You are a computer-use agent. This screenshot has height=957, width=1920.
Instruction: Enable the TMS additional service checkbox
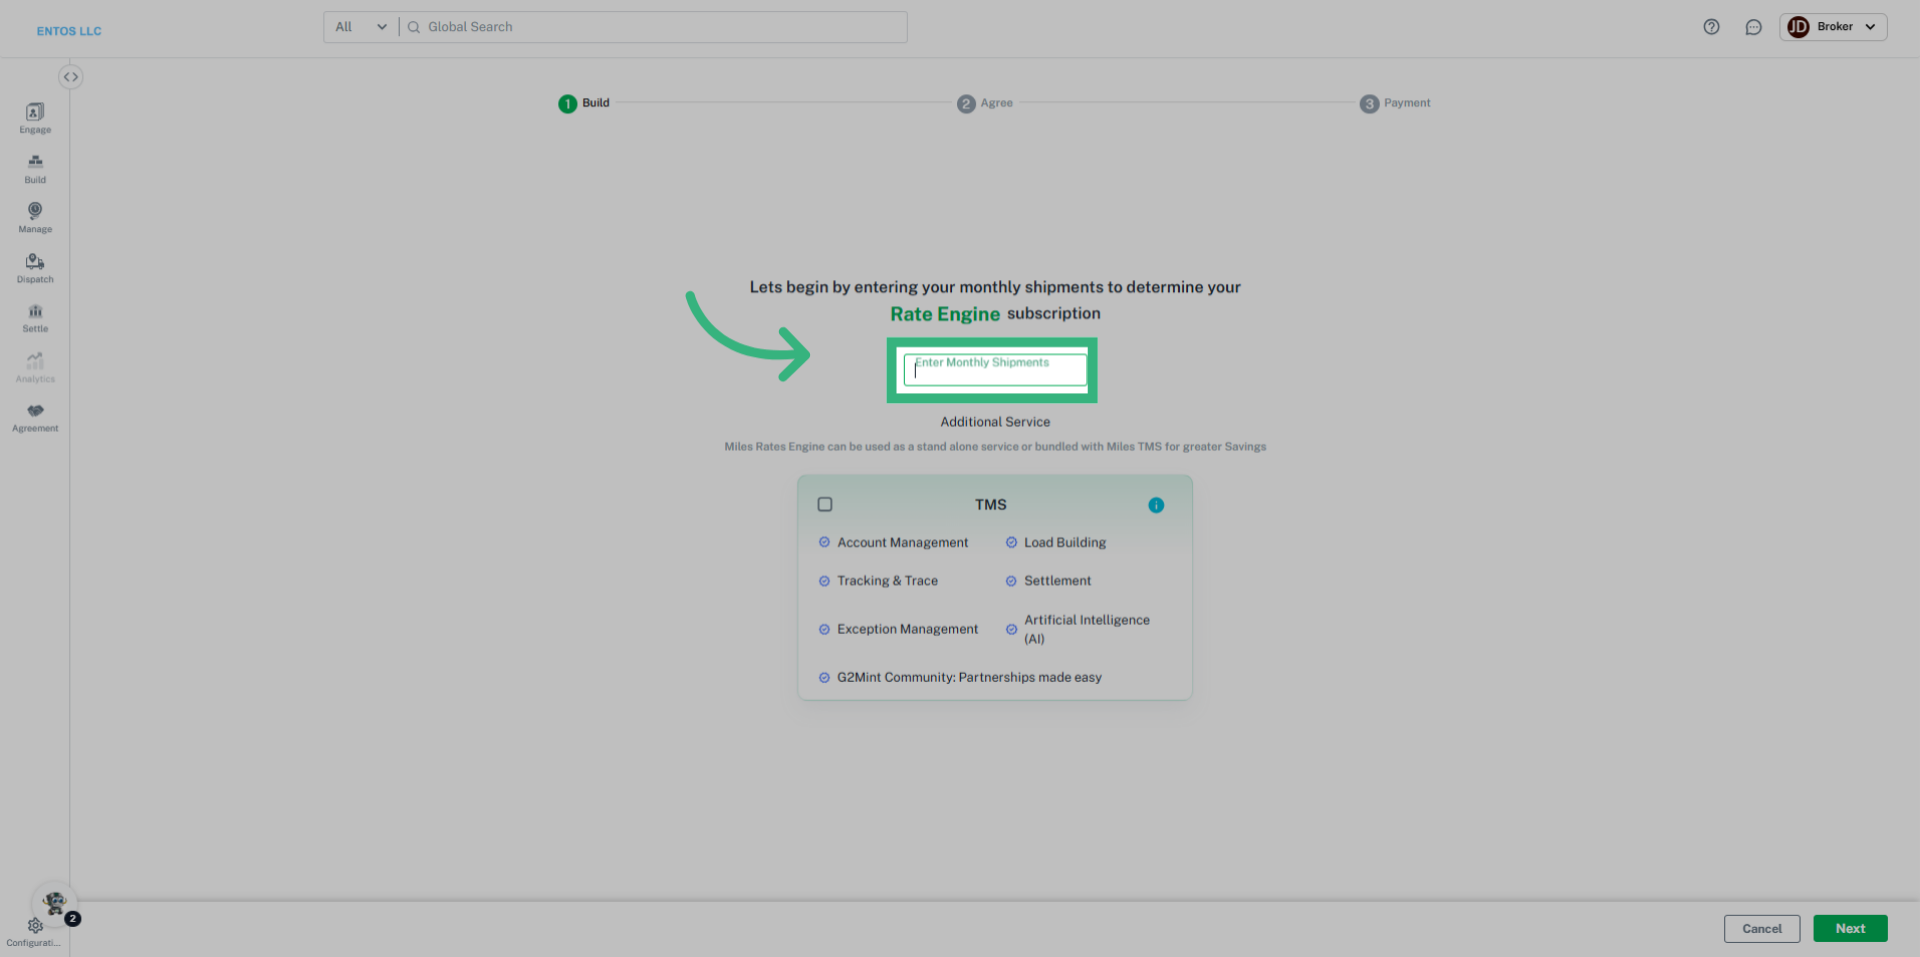(x=825, y=505)
